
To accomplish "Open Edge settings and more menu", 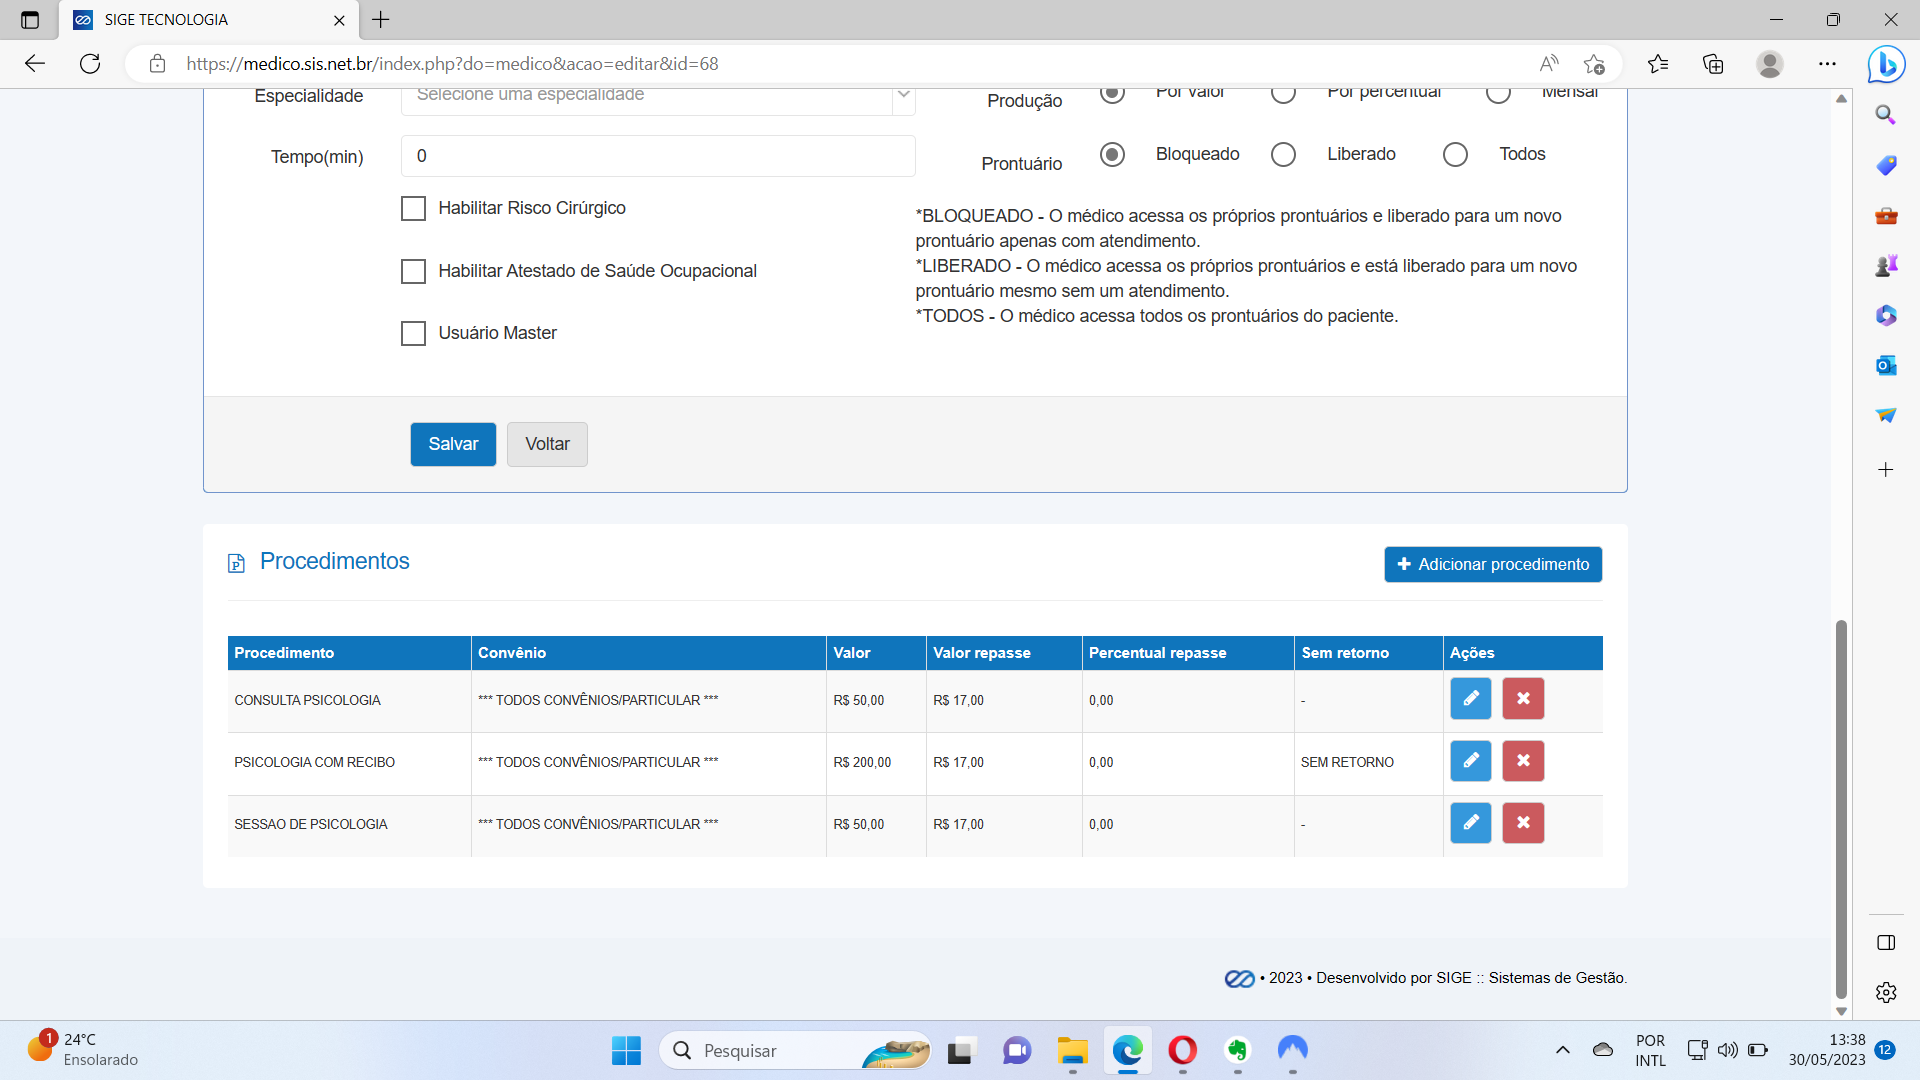I will pyautogui.click(x=1827, y=64).
